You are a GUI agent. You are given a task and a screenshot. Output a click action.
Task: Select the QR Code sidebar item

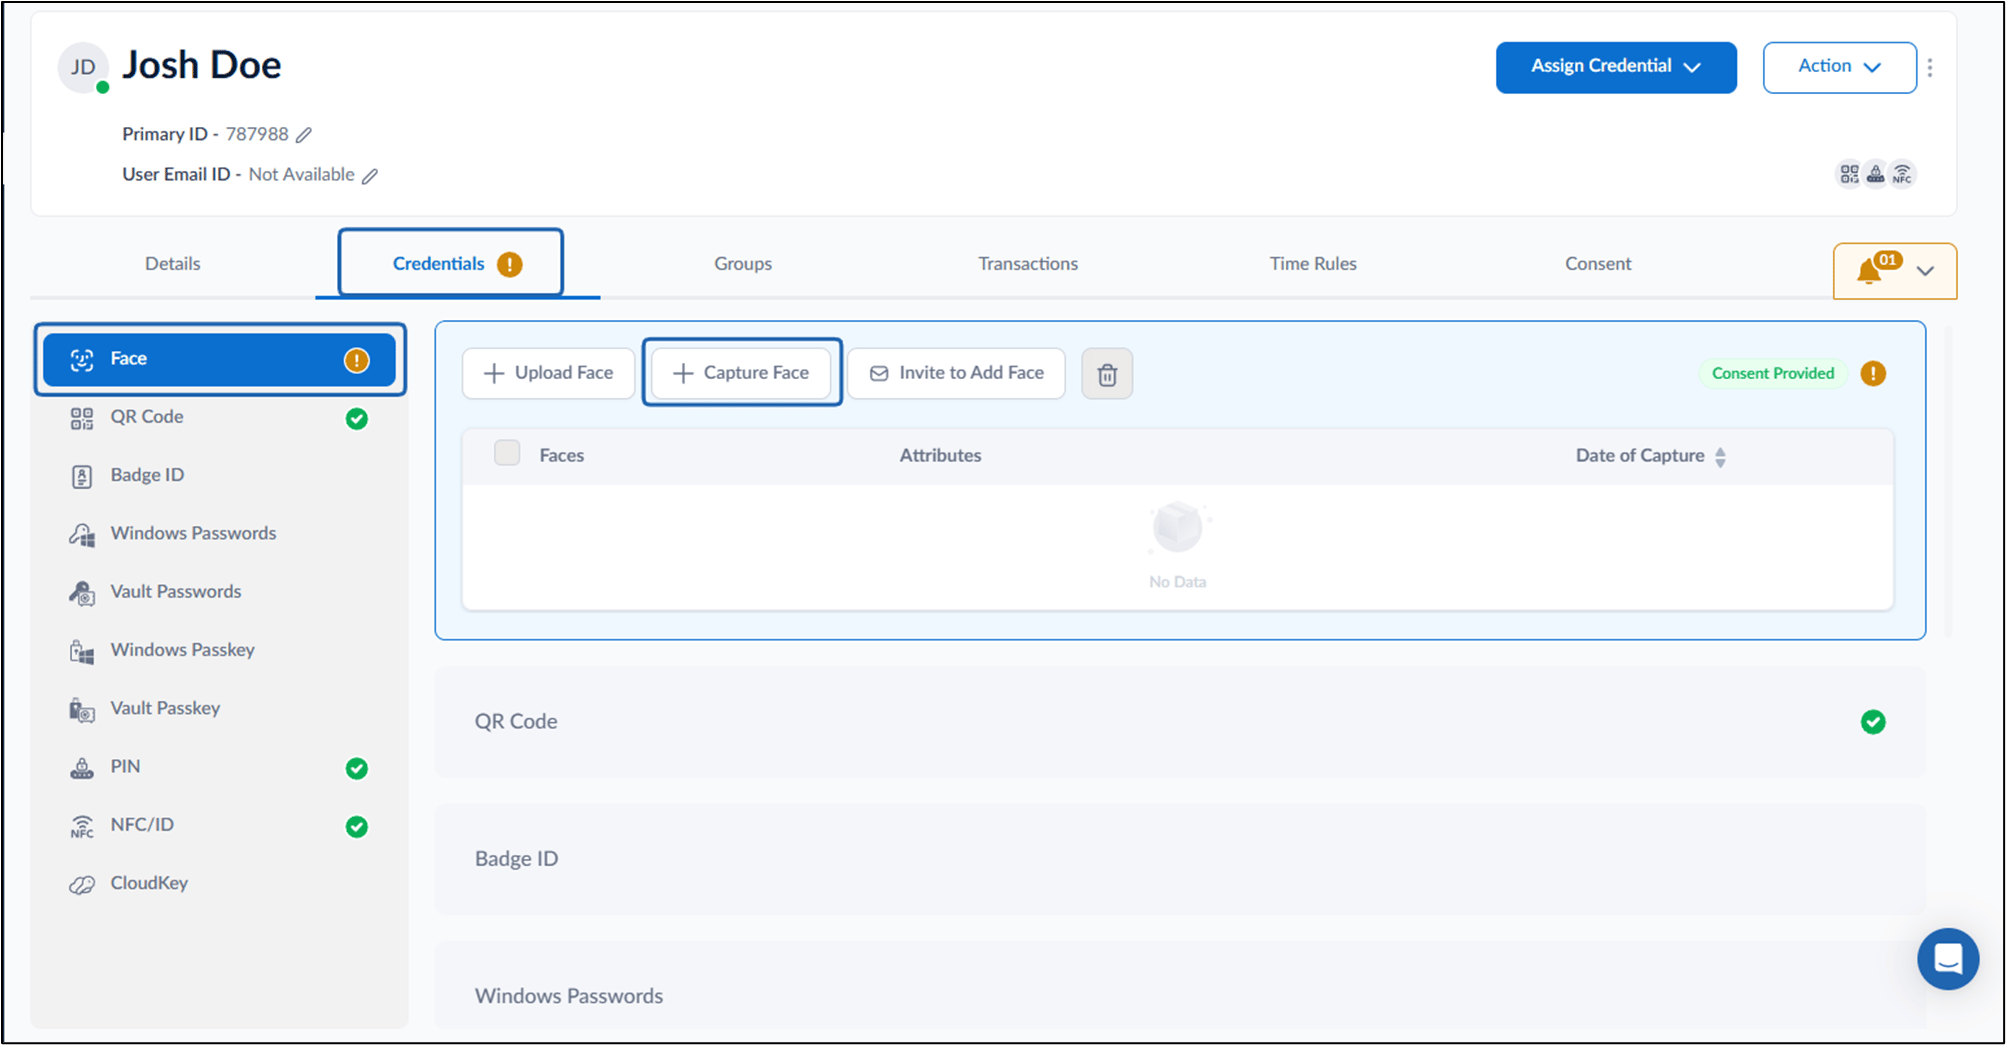[x=219, y=417]
